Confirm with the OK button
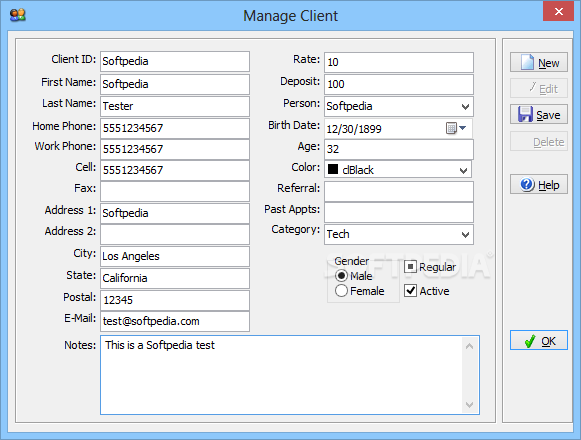This screenshot has width=581, height=440. tap(539, 340)
